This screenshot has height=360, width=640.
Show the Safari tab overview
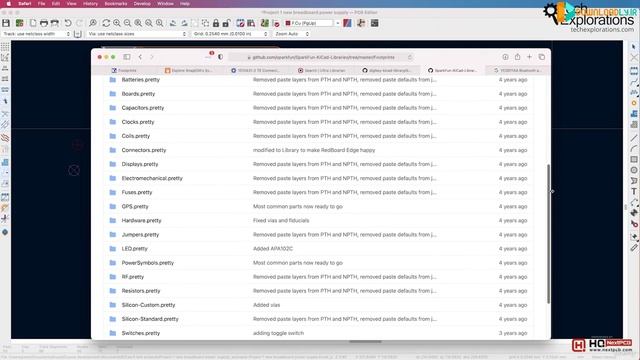(542, 57)
